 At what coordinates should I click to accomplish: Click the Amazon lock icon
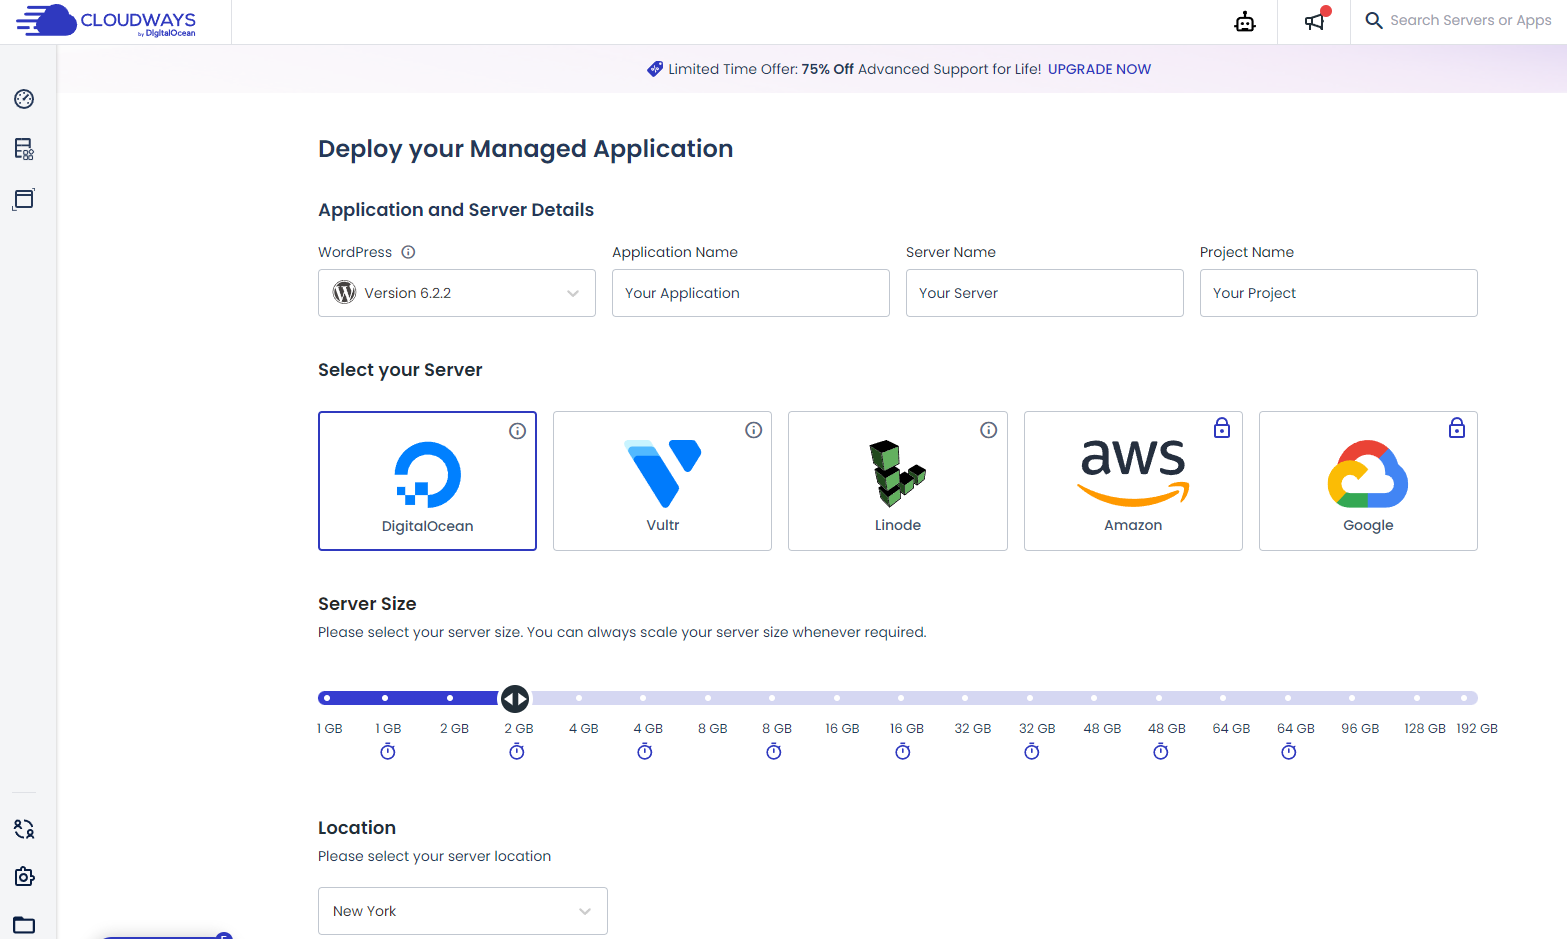pos(1222,428)
